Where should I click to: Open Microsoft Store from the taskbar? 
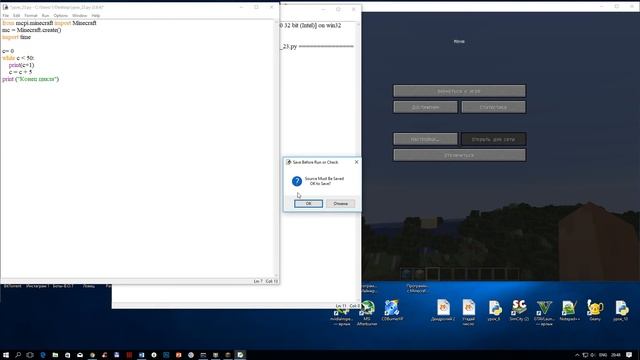(x=68, y=355)
